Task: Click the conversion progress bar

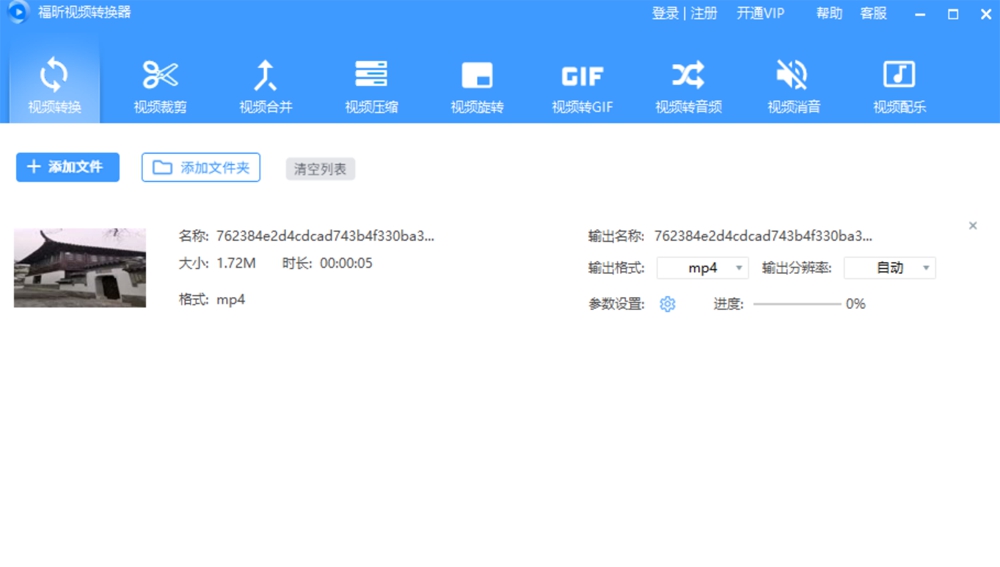Action: (x=797, y=304)
